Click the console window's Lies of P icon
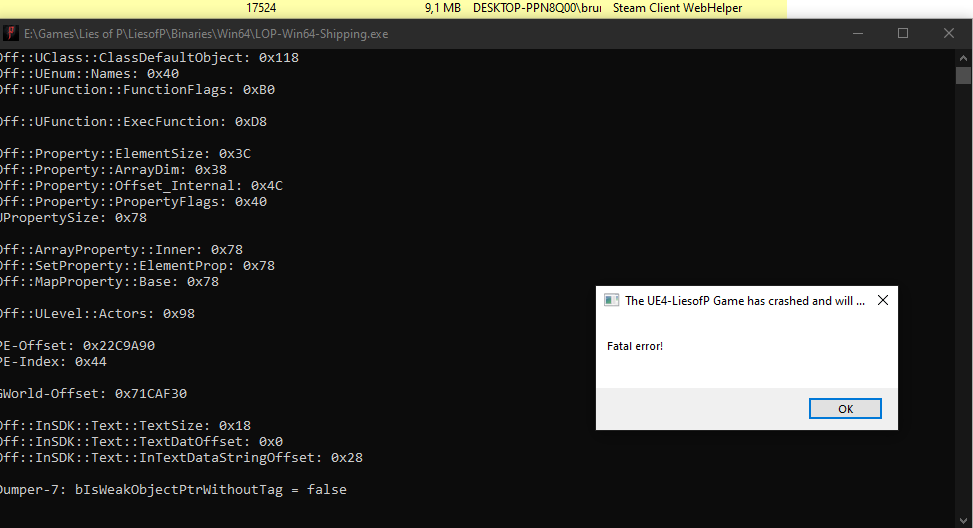This screenshot has height=528, width=973. (11, 34)
